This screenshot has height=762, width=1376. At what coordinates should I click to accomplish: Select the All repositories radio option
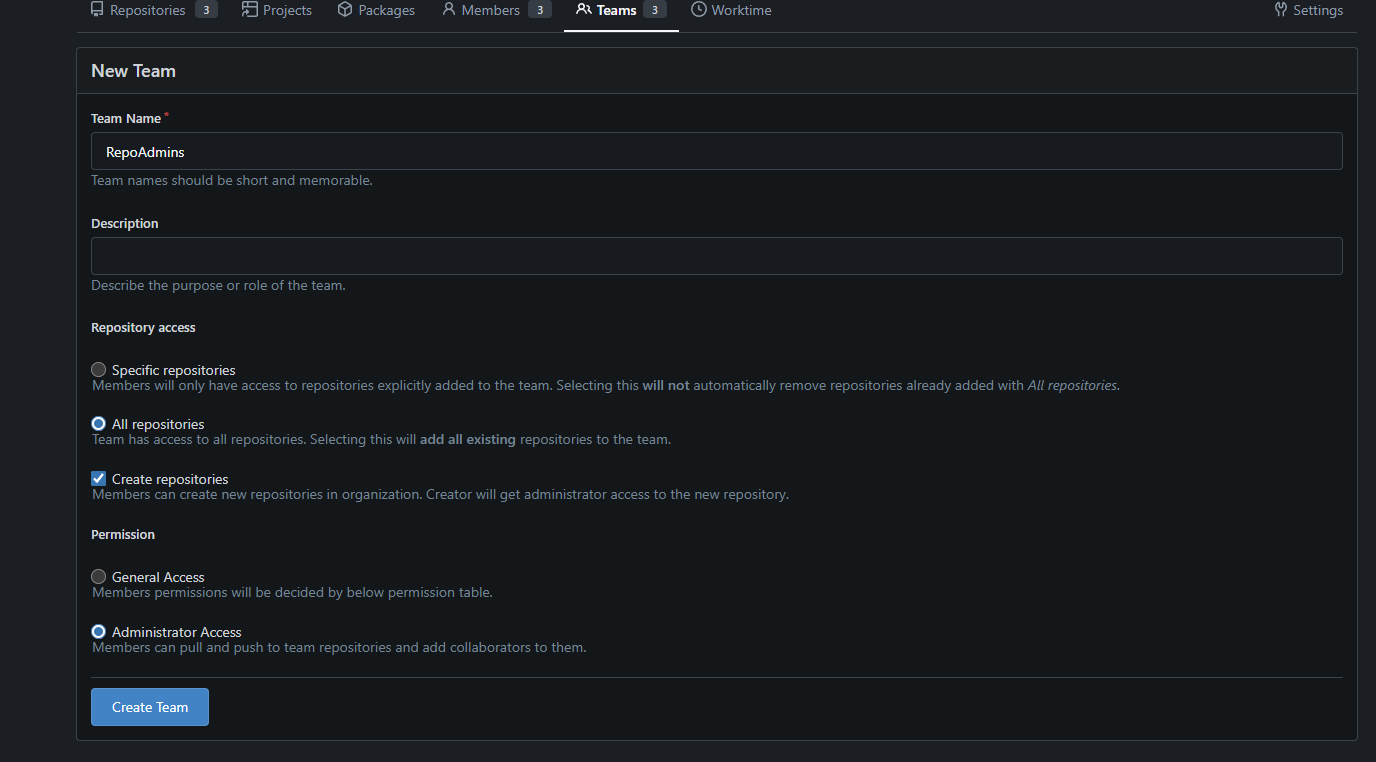click(x=98, y=424)
